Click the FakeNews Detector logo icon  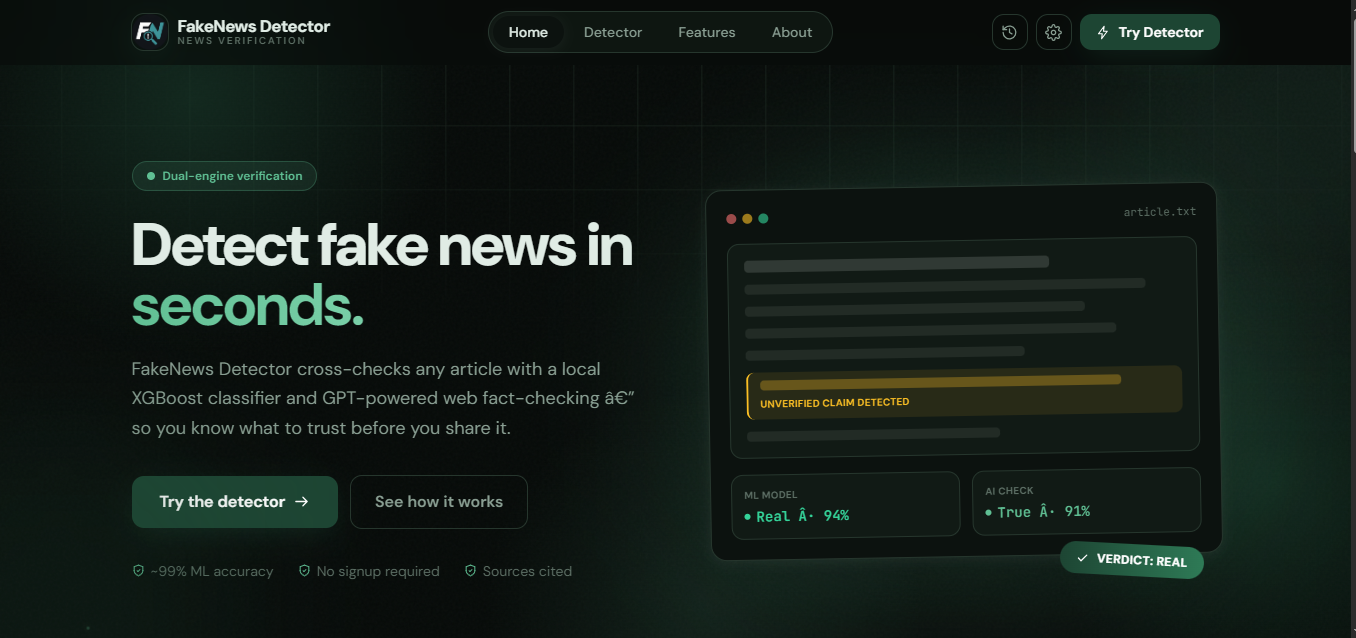tap(150, 32)
